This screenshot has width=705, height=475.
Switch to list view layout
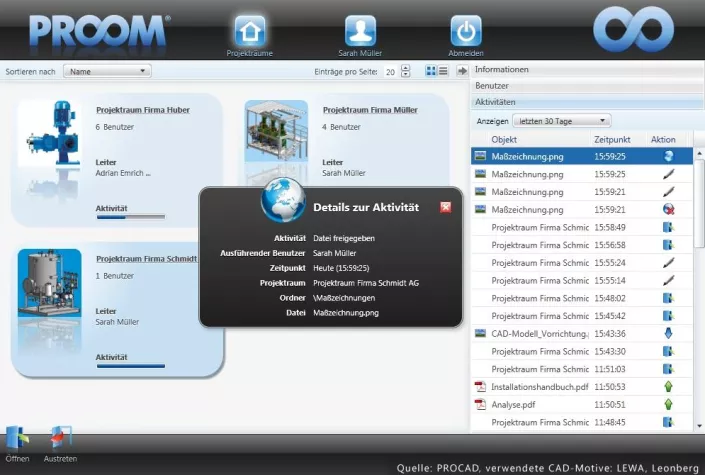(x=442, y=71)
